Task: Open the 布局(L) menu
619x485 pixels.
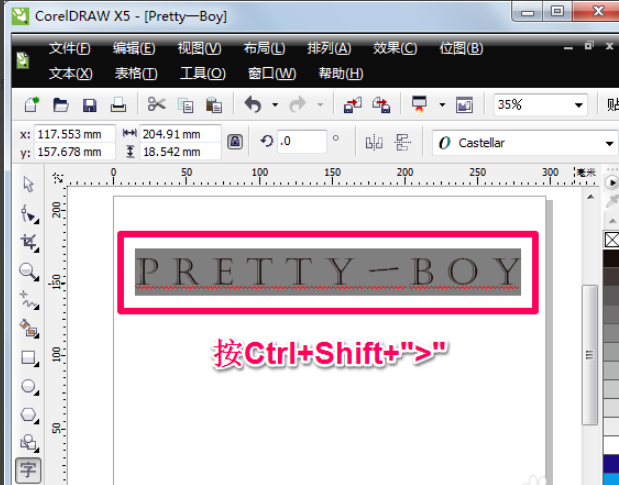Action: (264, 49)
